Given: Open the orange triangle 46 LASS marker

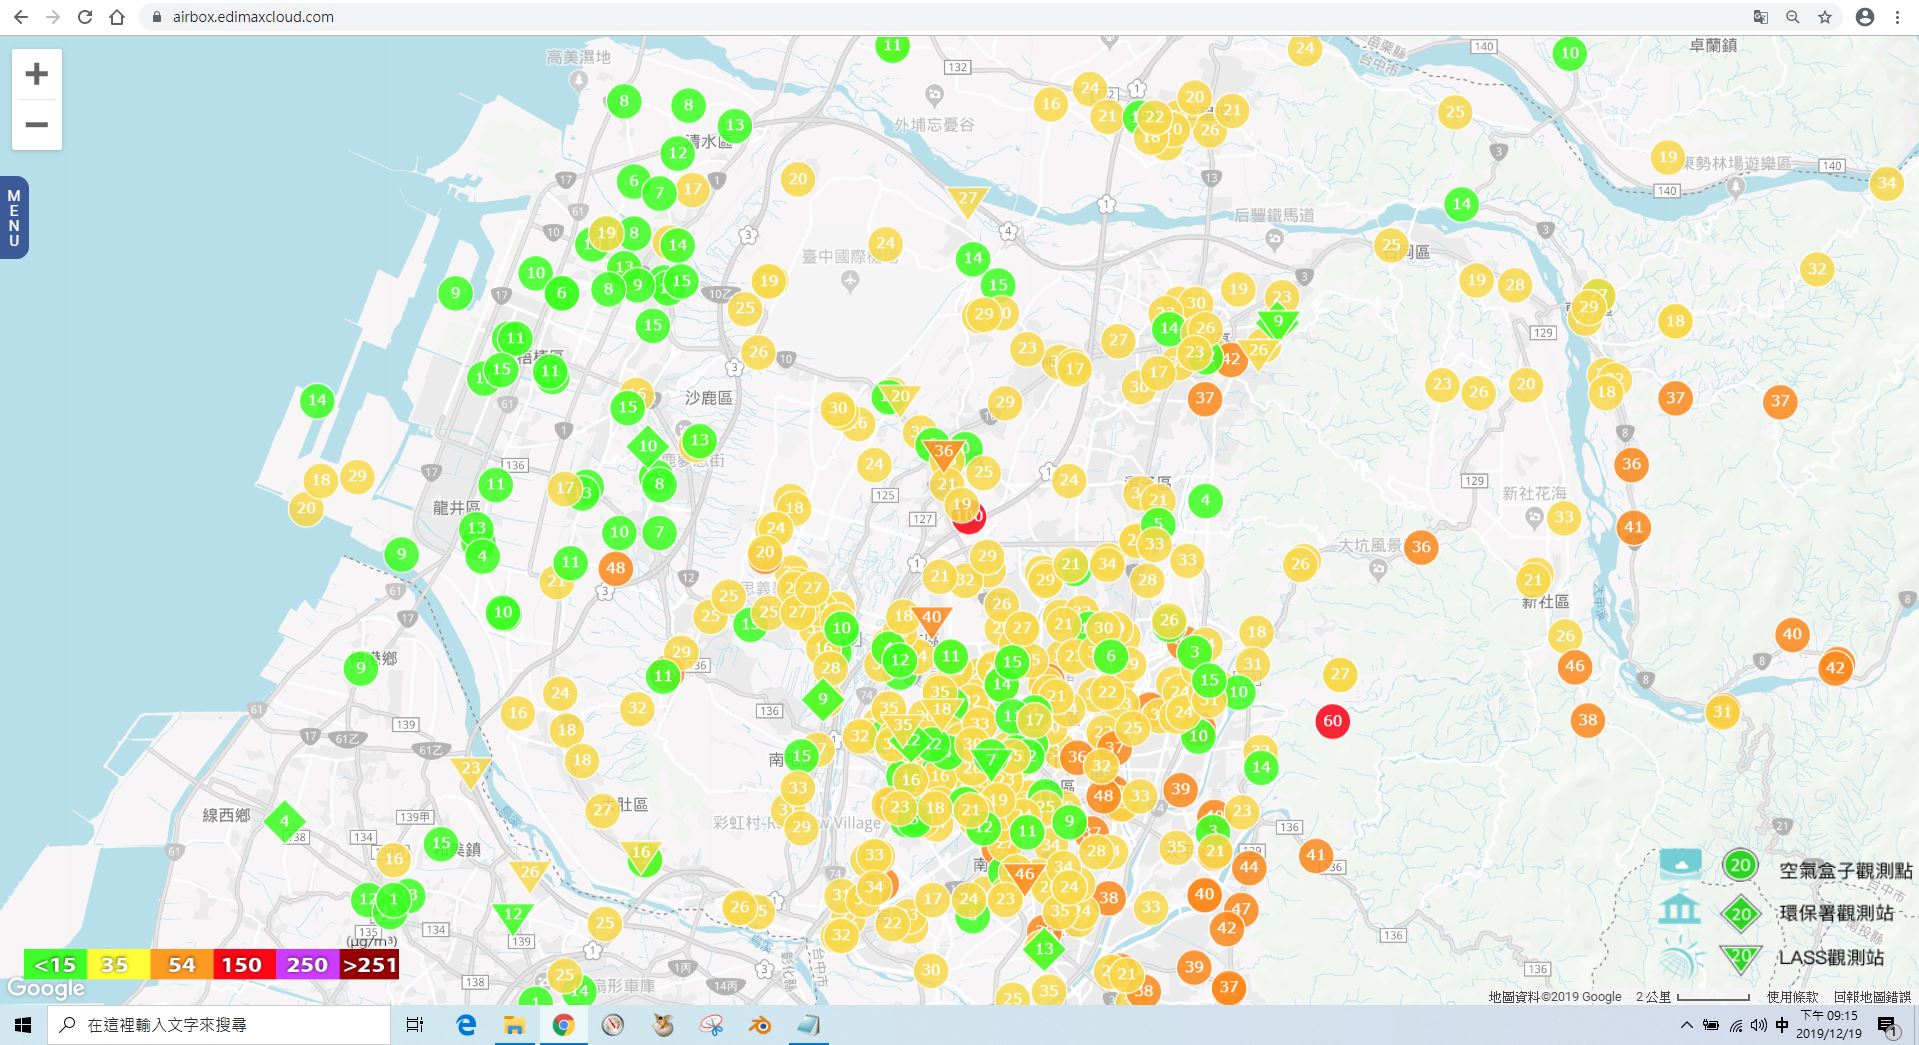Looking at the screenshot, I should 1024,876.
